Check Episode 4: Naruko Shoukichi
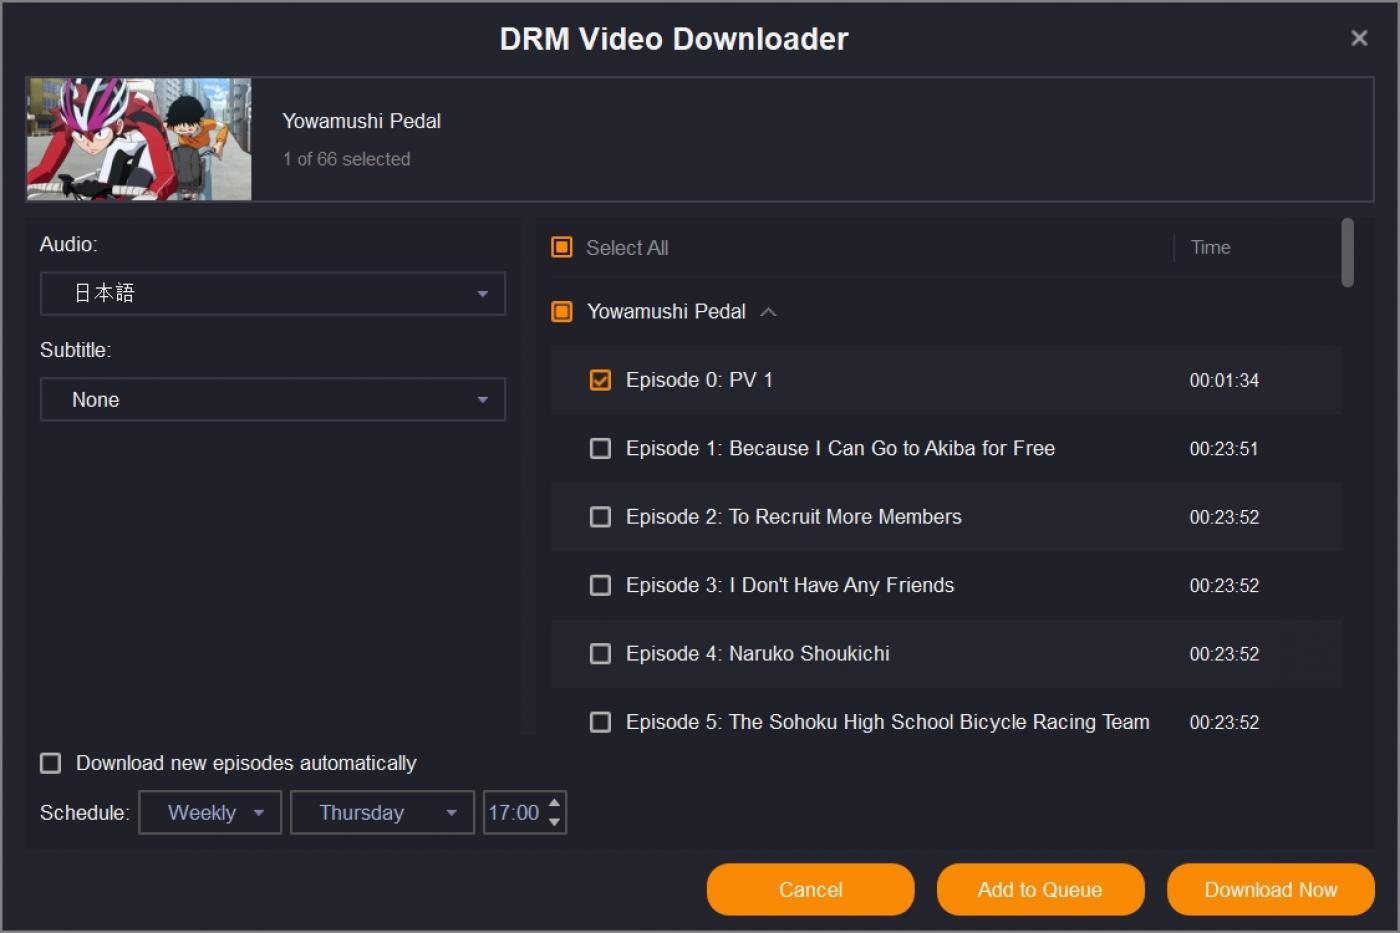Viewport: 1400px width, 933px height. pyautogui.click(x=600, y=653)
